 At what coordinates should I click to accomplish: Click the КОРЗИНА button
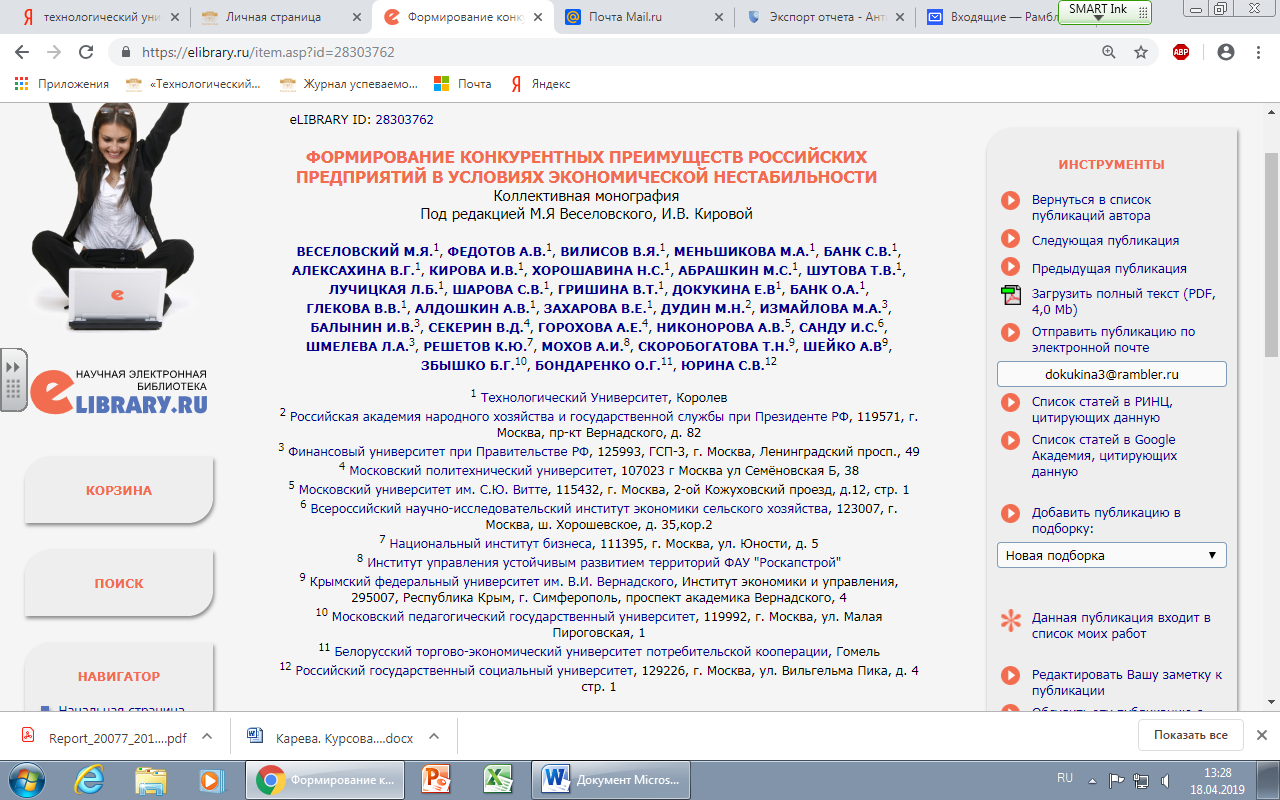pyautogui.click(x=119, y=490)
